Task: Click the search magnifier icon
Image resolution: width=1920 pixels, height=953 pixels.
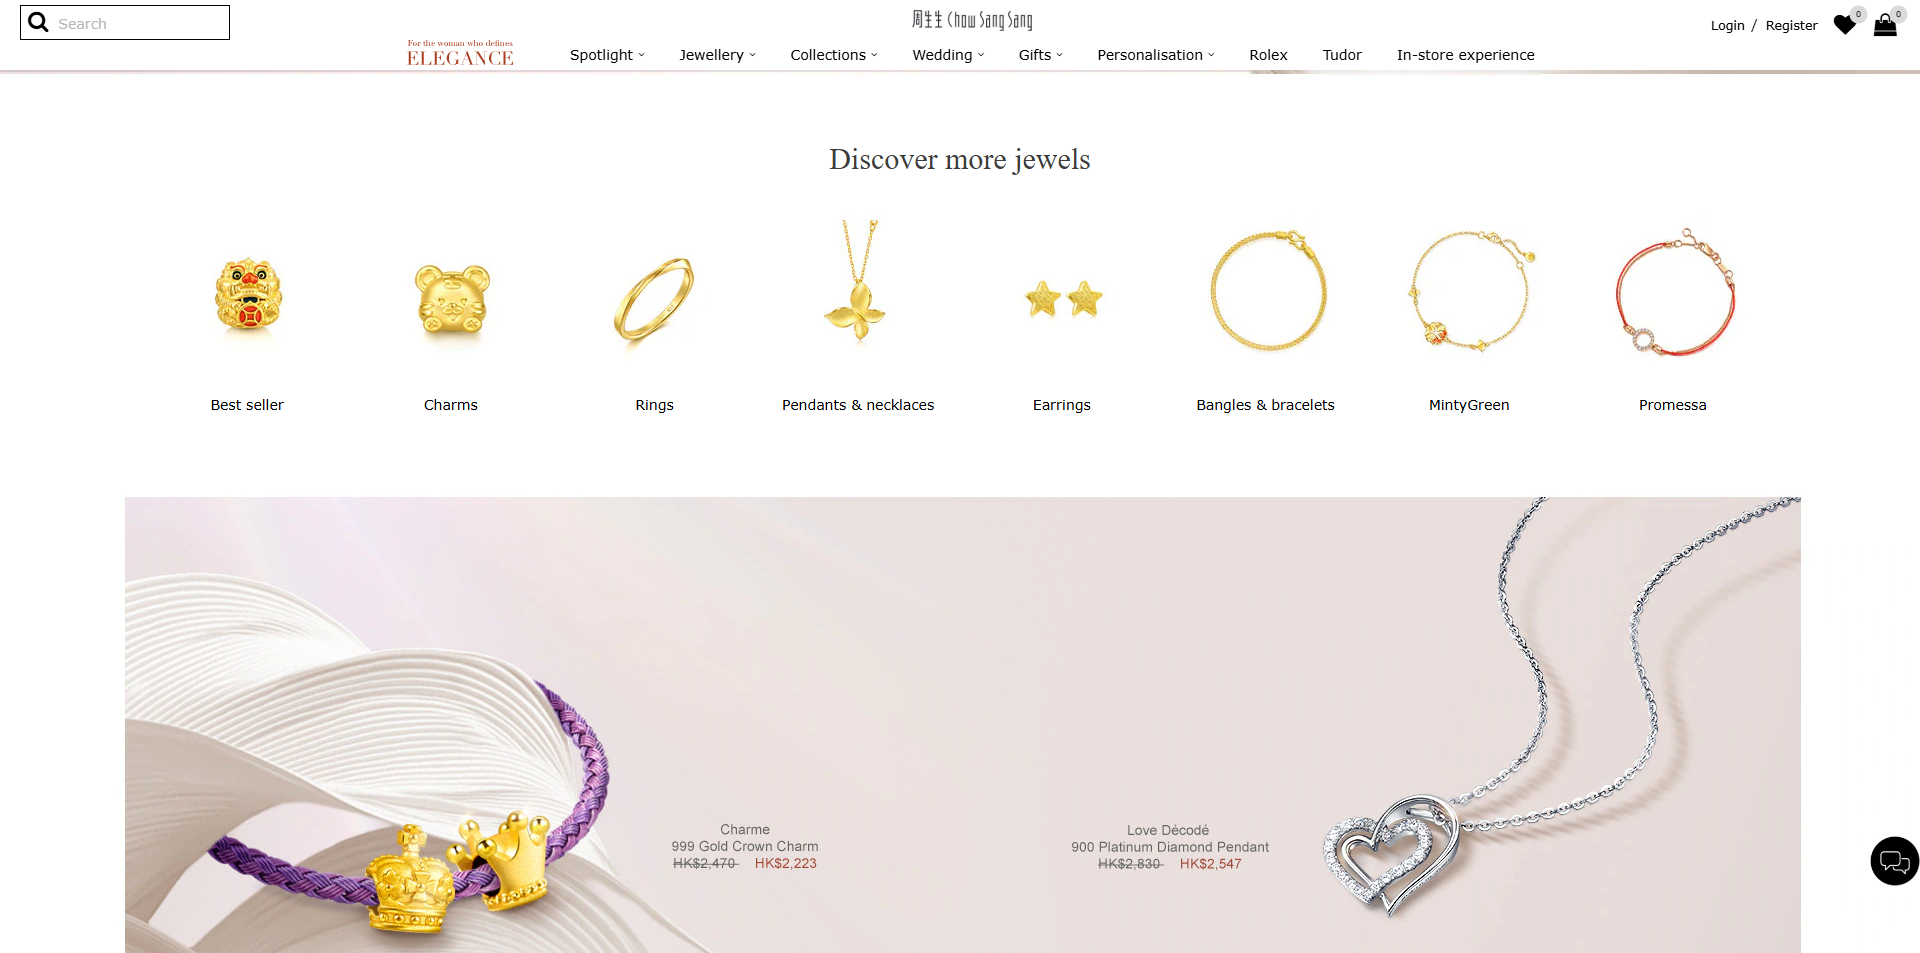Action: point(38,22)
